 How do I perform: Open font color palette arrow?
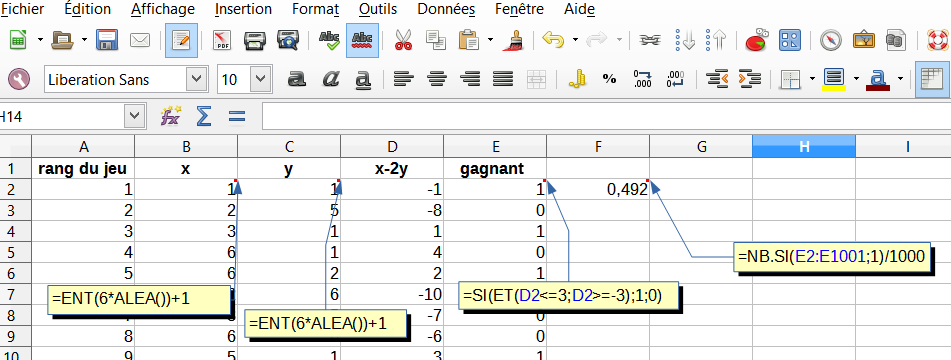(901, 79)
